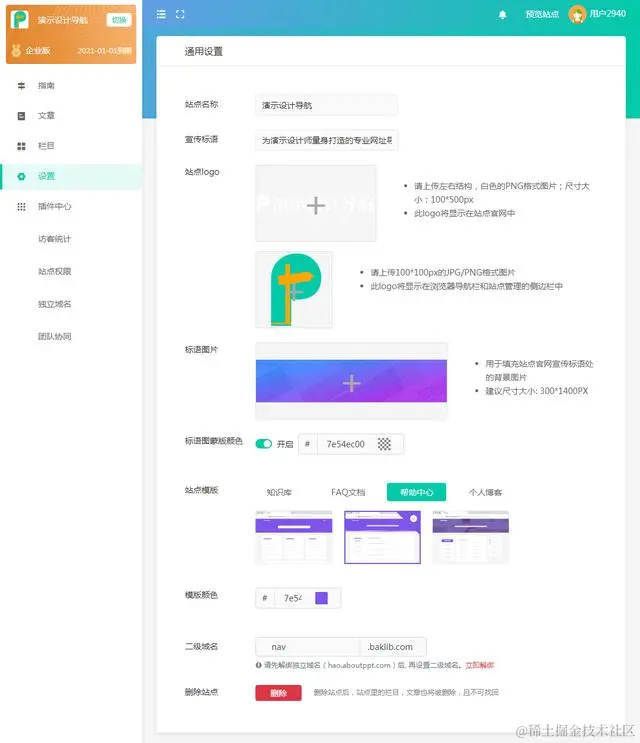Click the square P logo upload thumbnail
Screen dimensions: 640x743
click(x=294, y=290)
